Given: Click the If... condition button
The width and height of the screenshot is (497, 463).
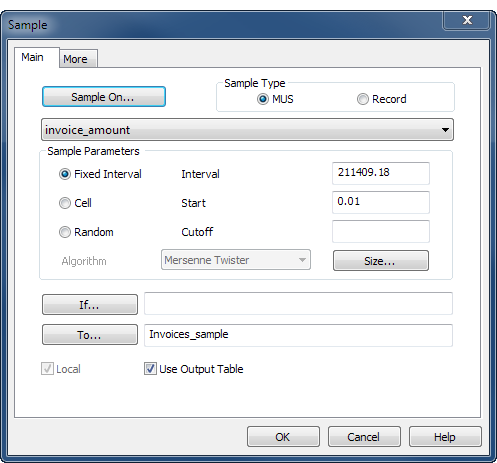Looking at the screenshot, I should (x=90, y=304).
